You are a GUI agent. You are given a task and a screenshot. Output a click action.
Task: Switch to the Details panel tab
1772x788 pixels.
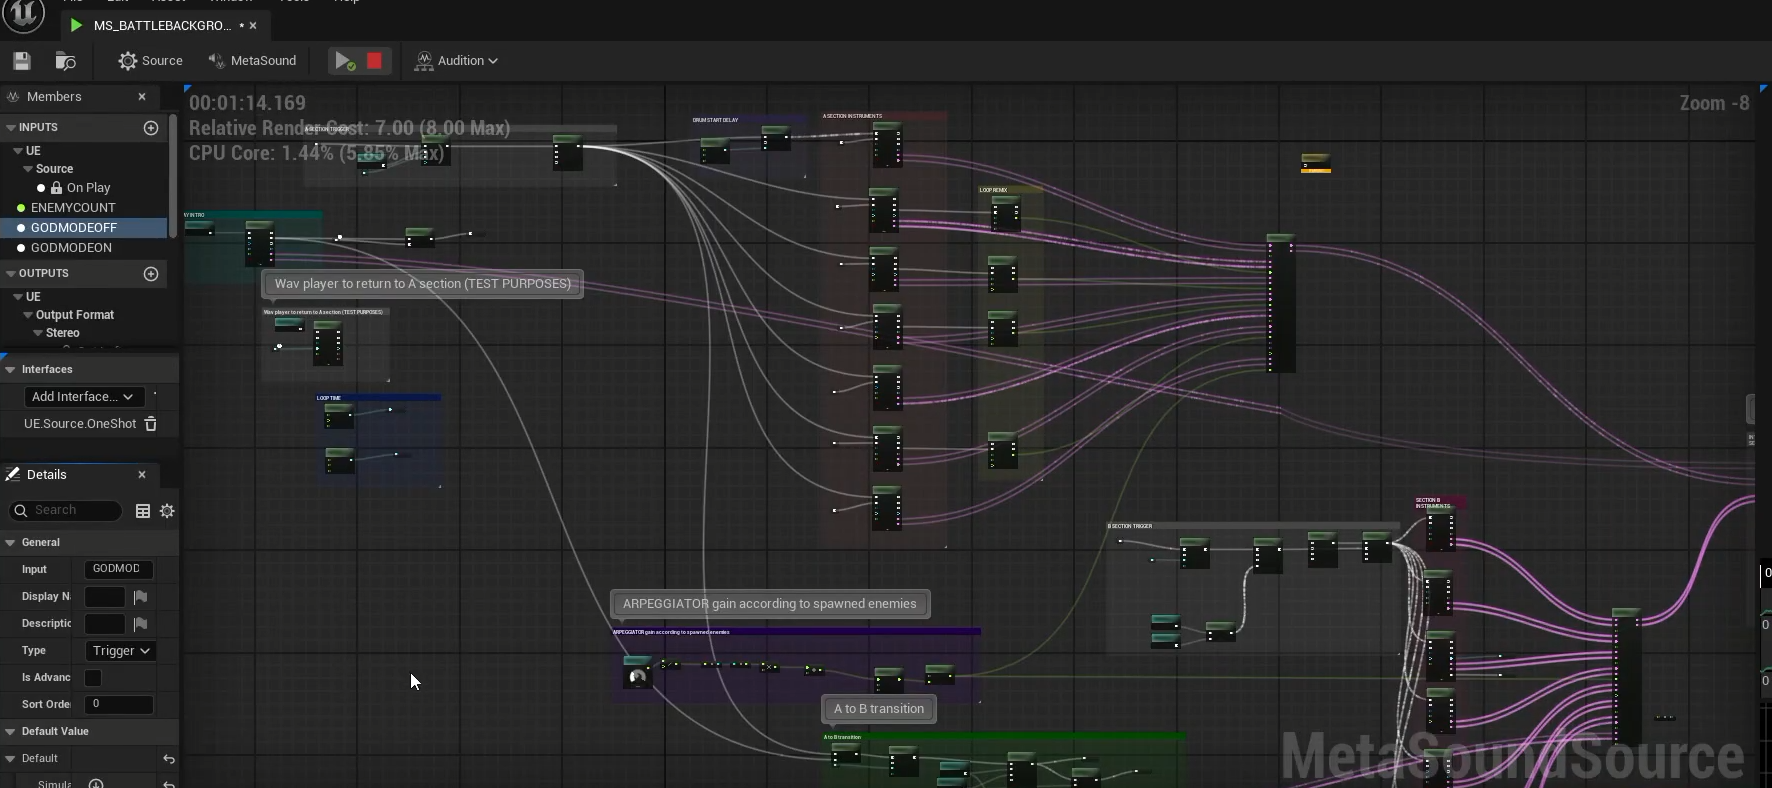46,475
